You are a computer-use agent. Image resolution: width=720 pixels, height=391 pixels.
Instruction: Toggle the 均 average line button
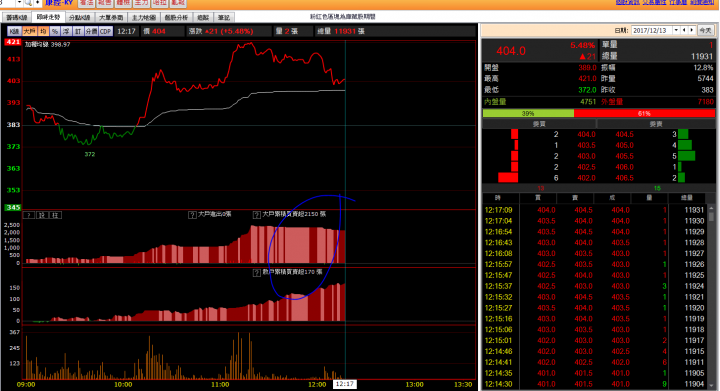[43, 31]
